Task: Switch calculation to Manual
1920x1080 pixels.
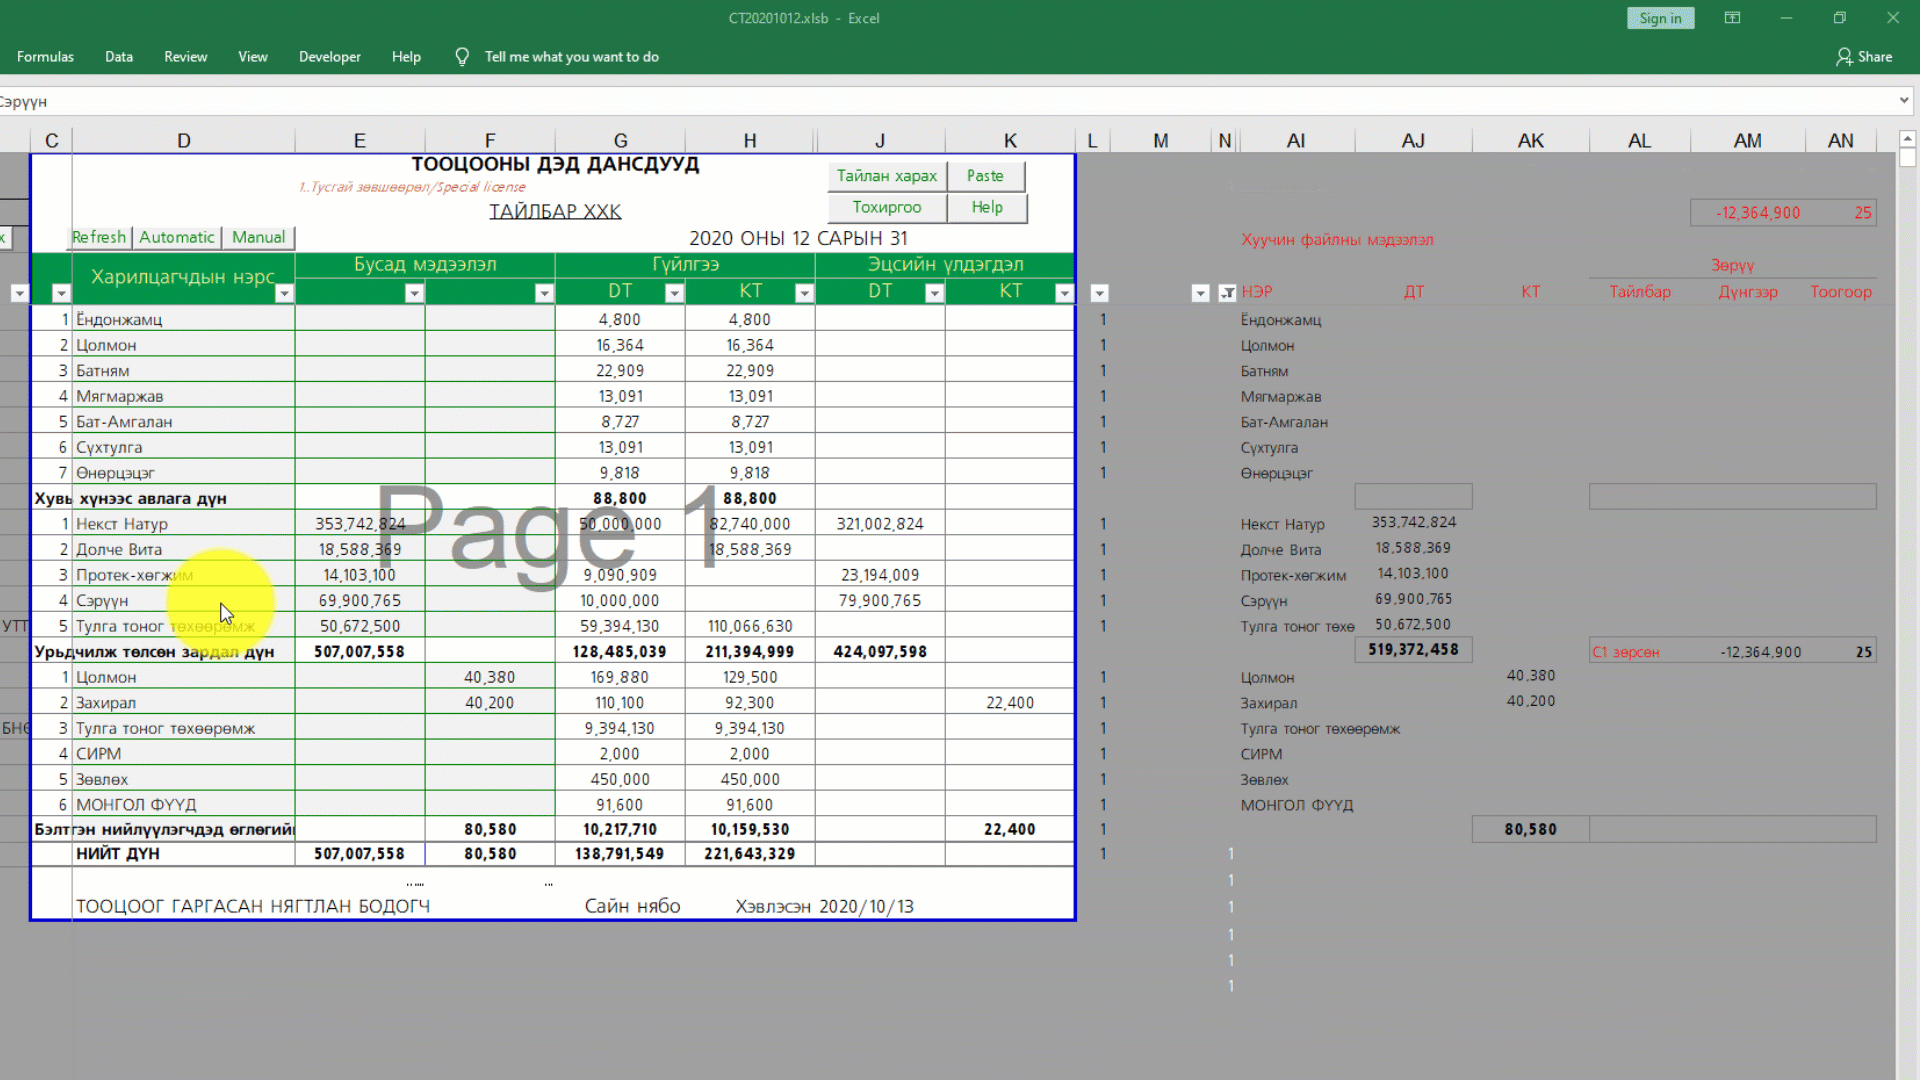Action: click(x=258, y=237)
